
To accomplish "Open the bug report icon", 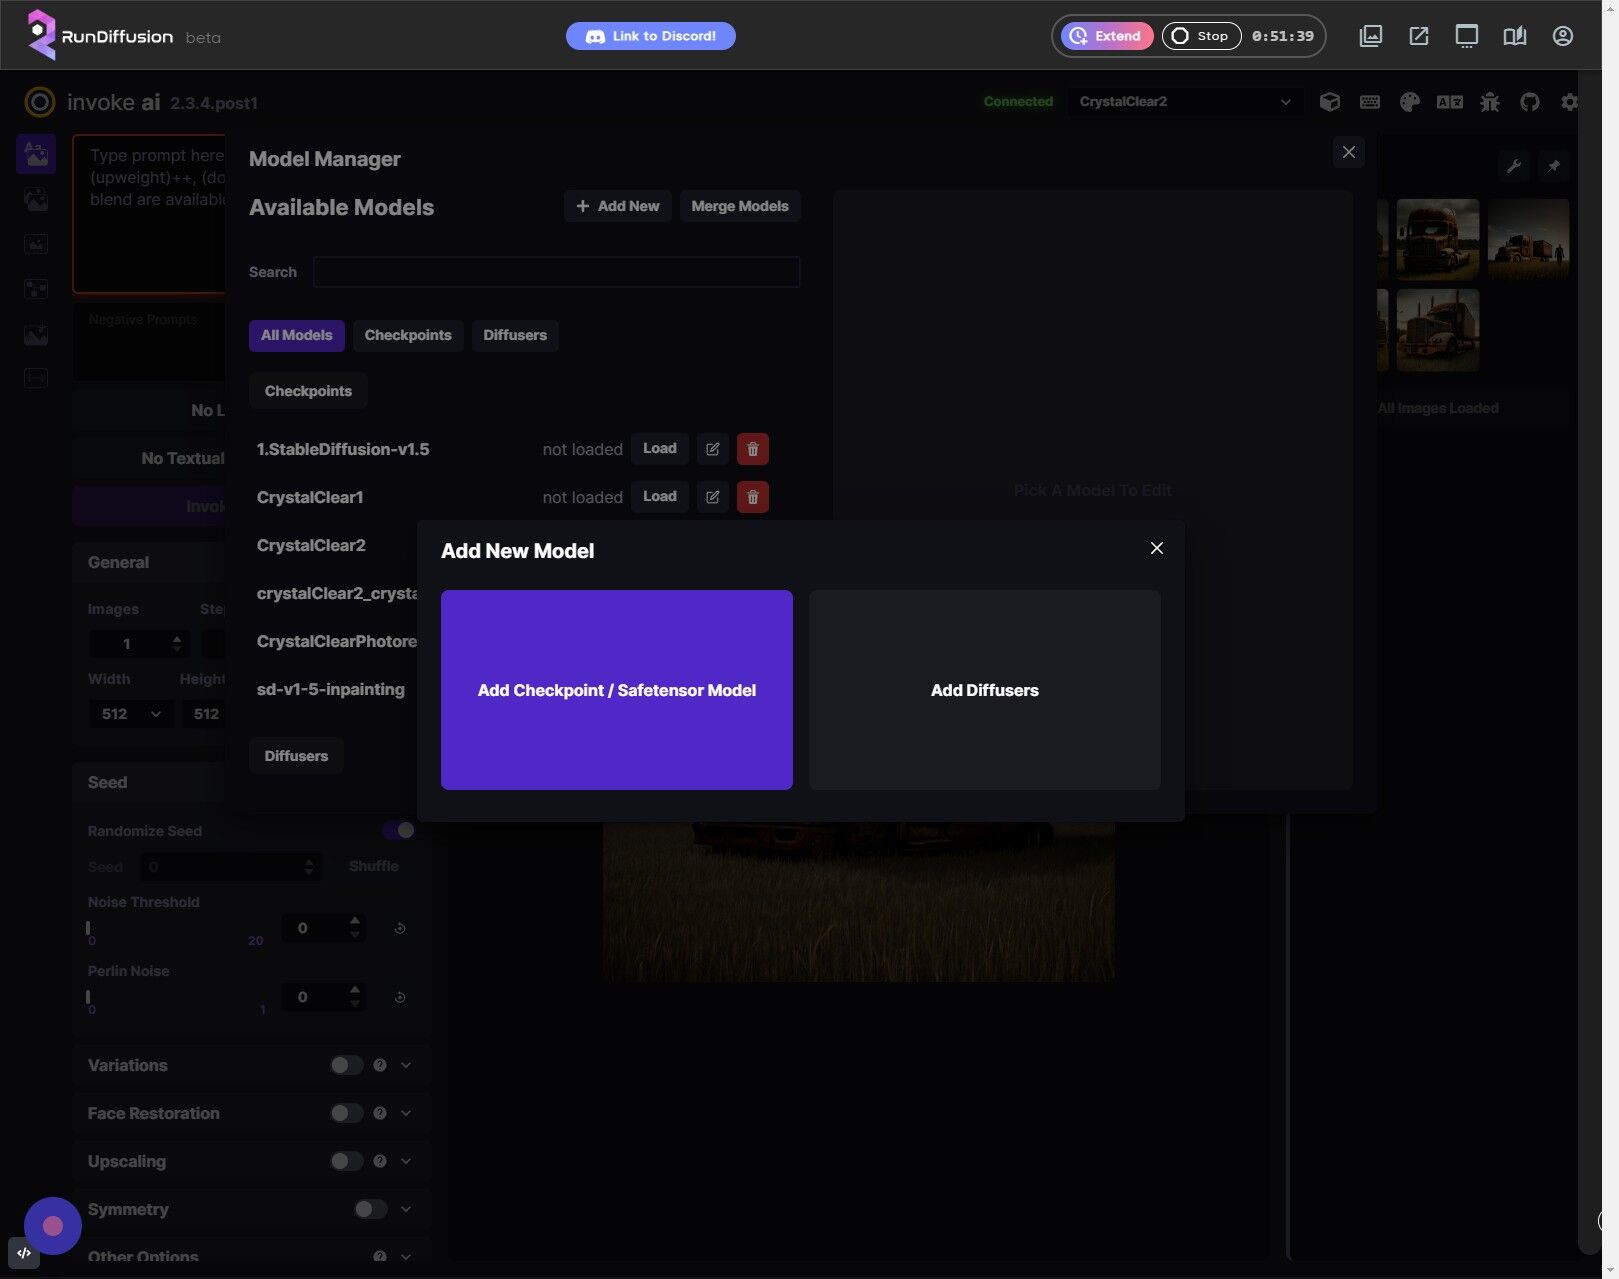I will click(x=1489, y=102).
